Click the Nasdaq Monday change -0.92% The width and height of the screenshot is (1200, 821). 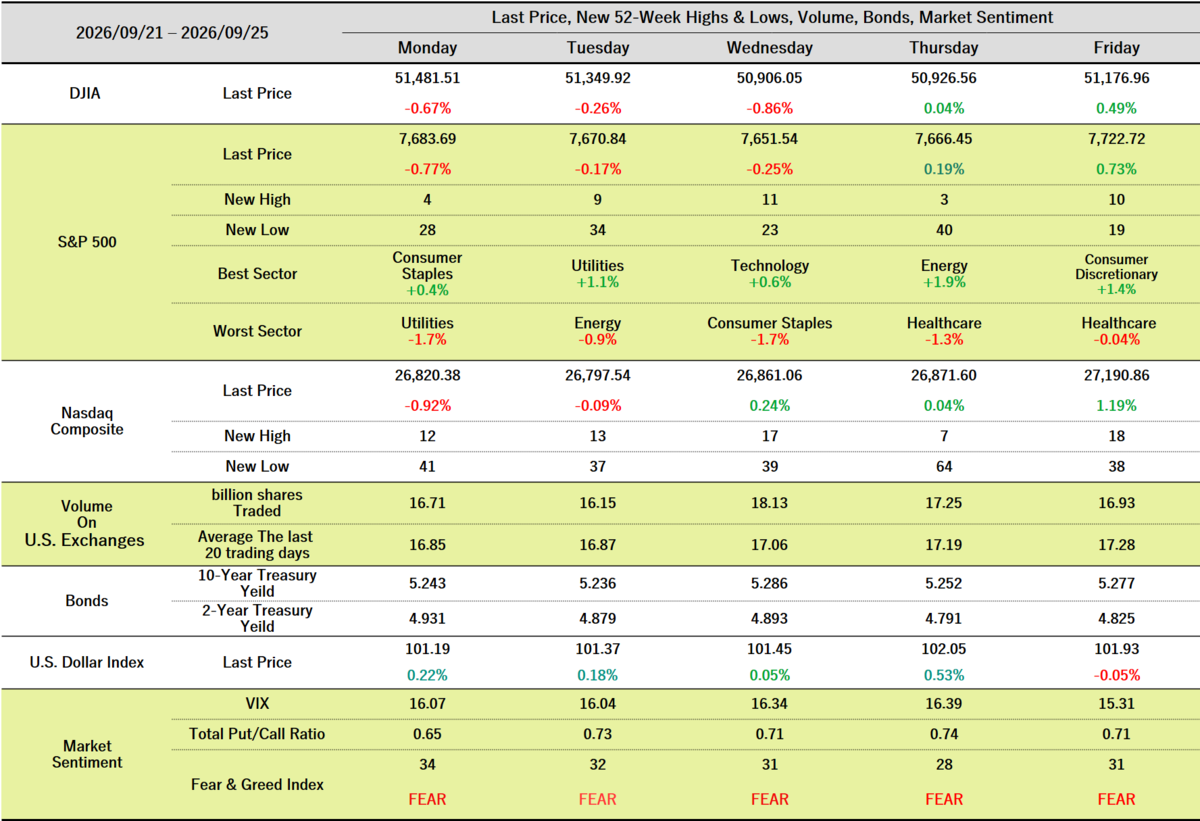[x=427, y=406]
